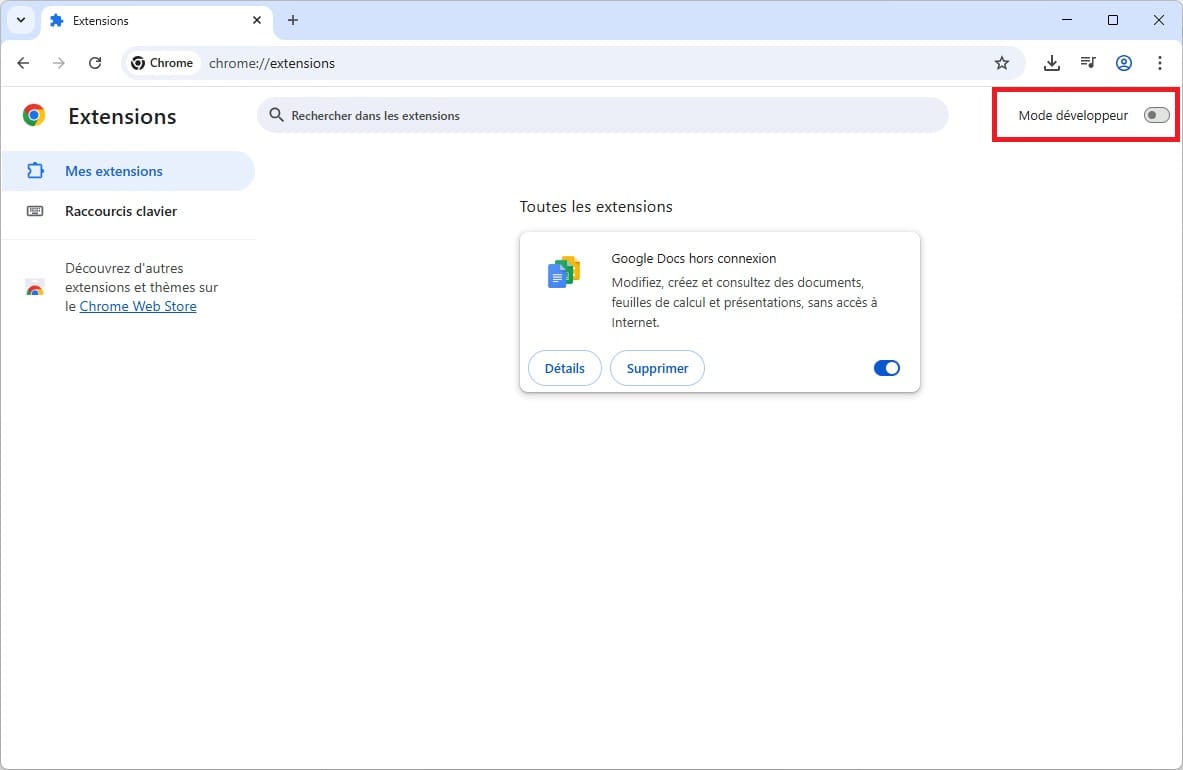Click the Mode développeur label
Viewport: 1183px width, 770px height.
click(x=1073, y=115)
